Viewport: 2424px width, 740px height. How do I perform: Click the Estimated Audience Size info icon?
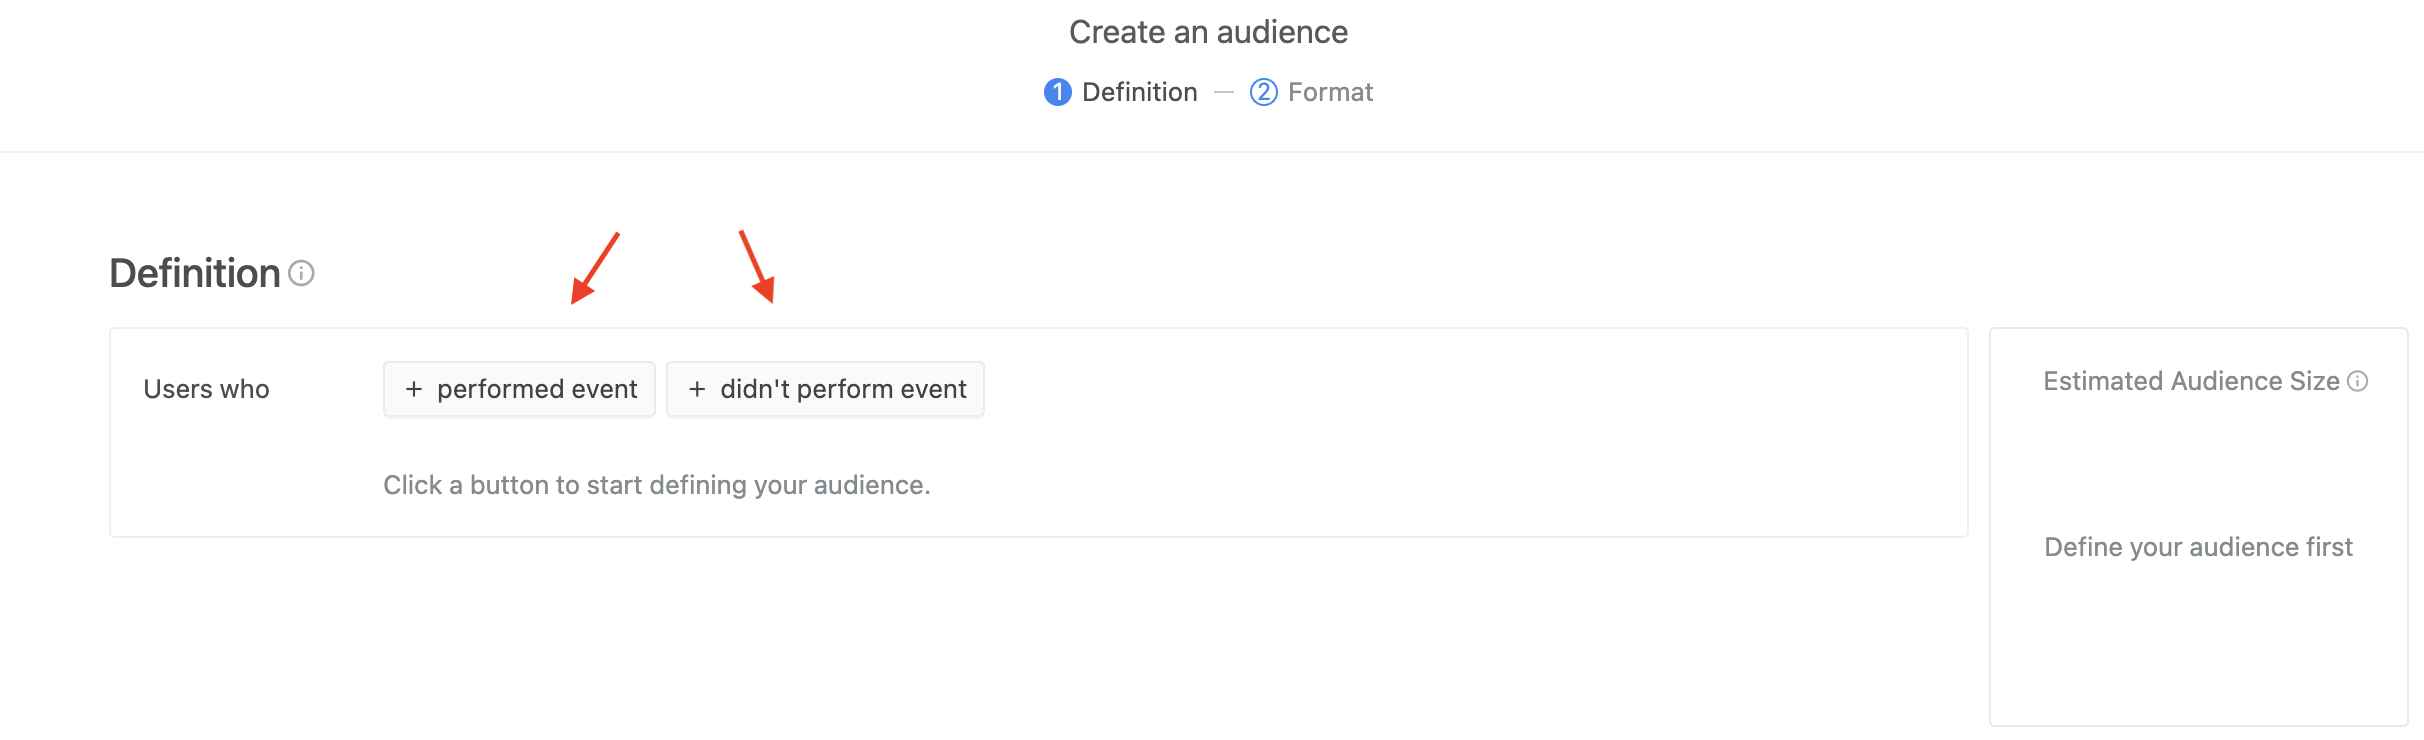(2357, 381)
